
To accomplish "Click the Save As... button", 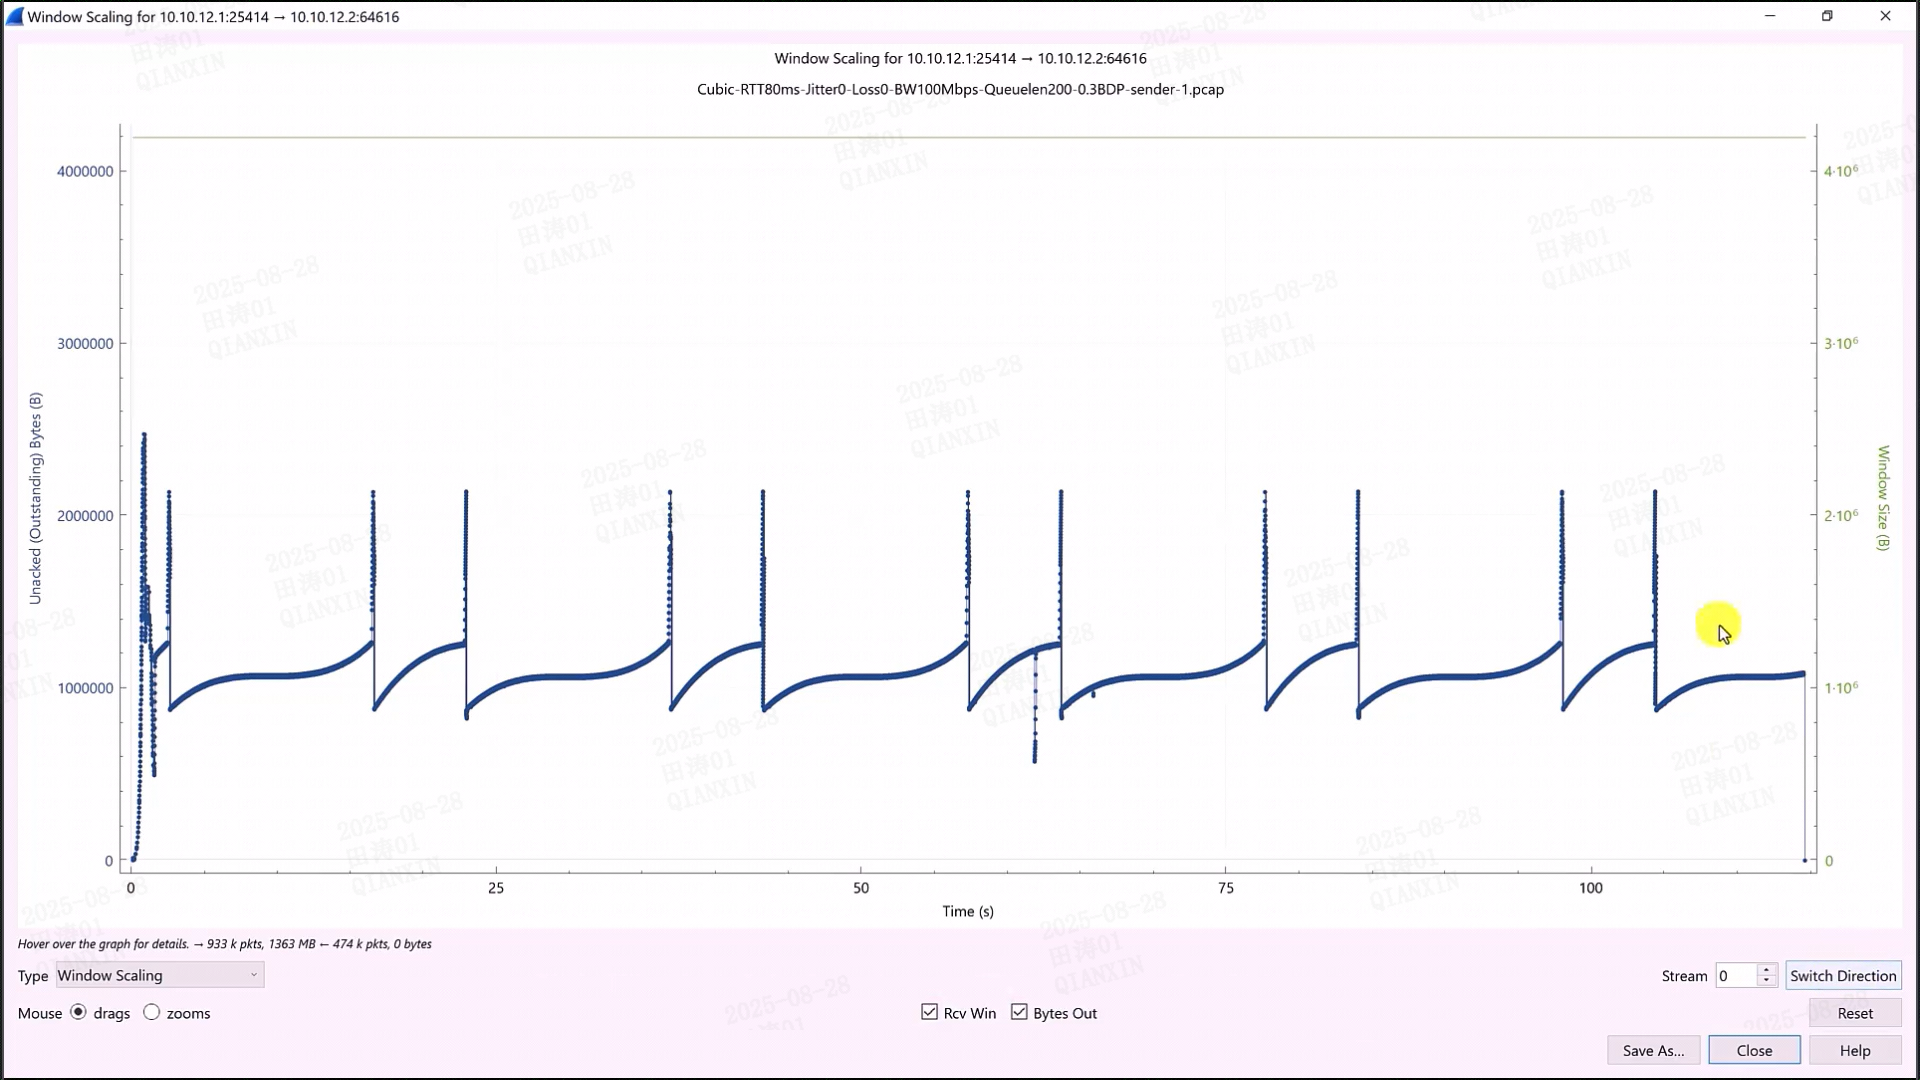I will pyautogui.click(x=1653, y=1050).
